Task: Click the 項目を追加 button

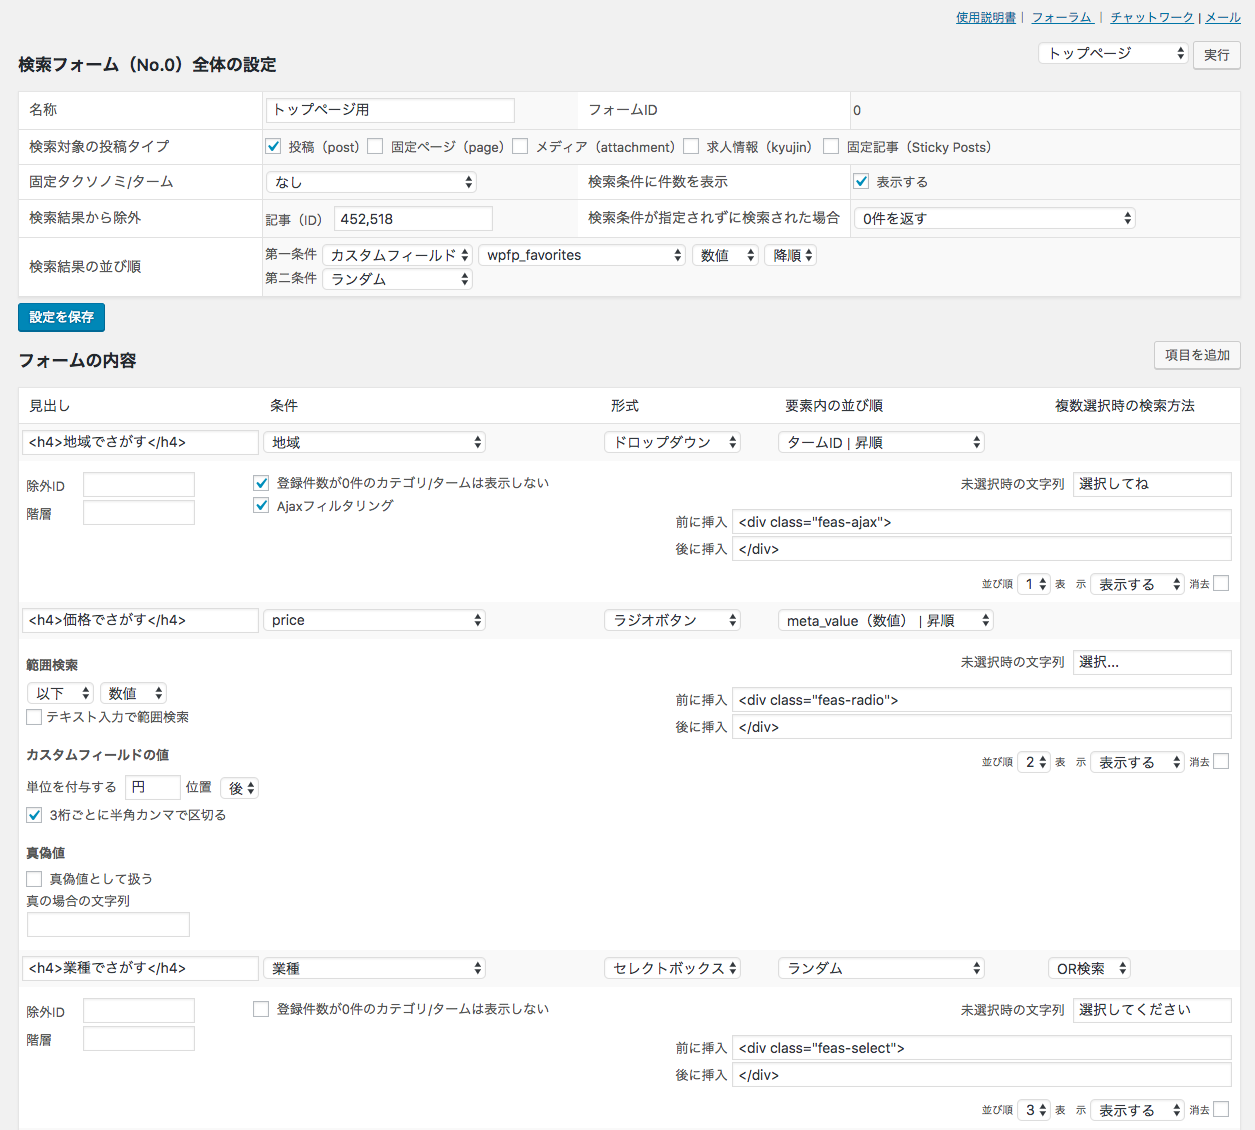Action: 1196,355
